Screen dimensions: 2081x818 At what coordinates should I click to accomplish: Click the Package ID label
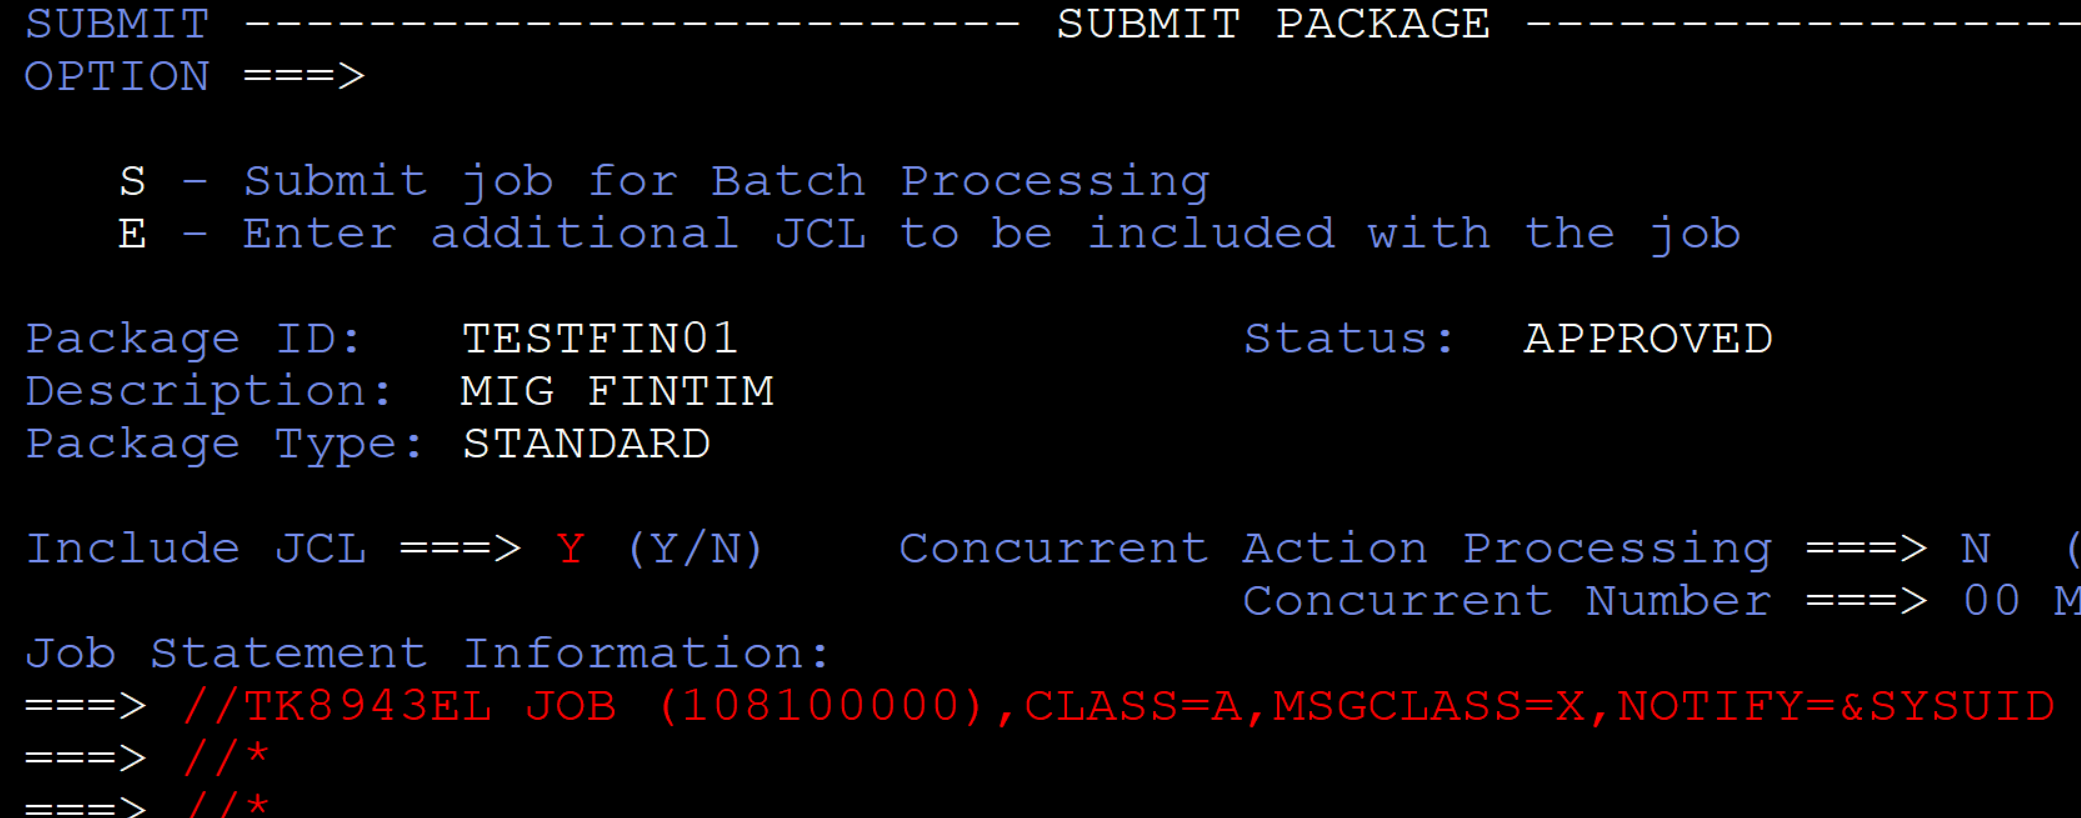point(193,339)
